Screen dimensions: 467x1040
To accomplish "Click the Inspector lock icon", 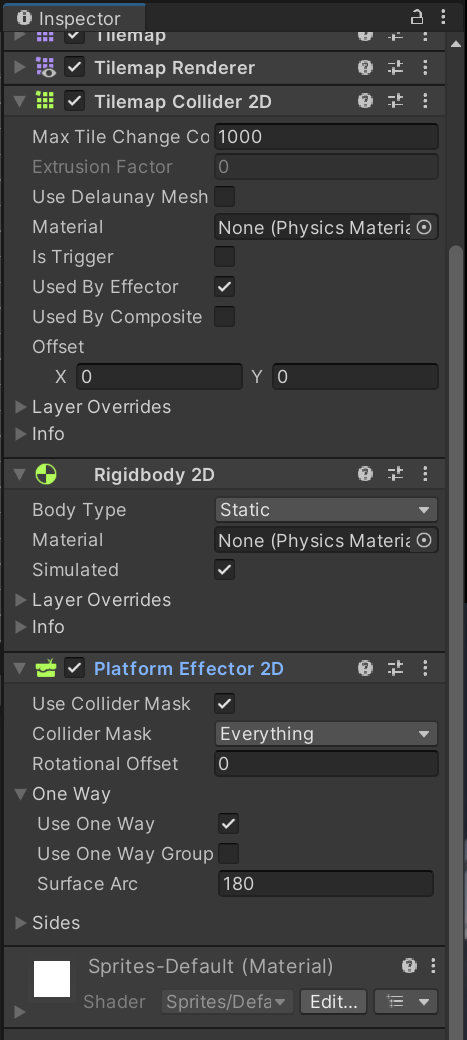I will click(417, 17).
